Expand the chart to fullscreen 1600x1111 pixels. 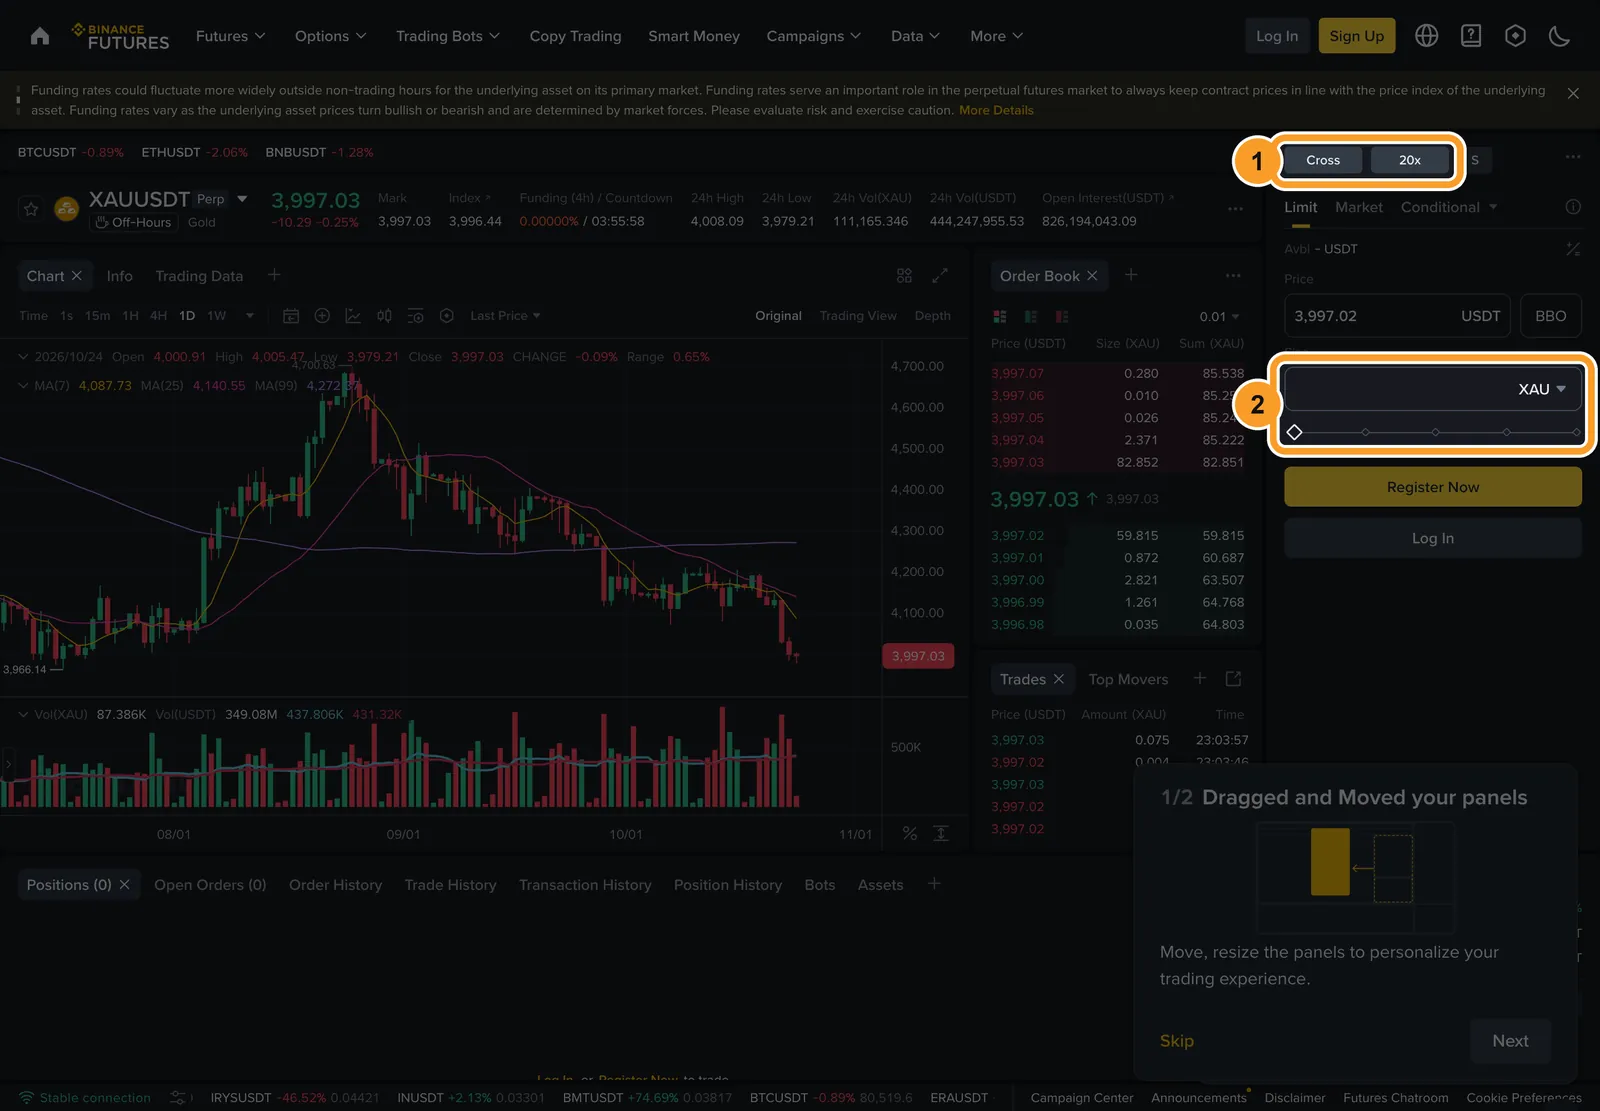(940, 275)
